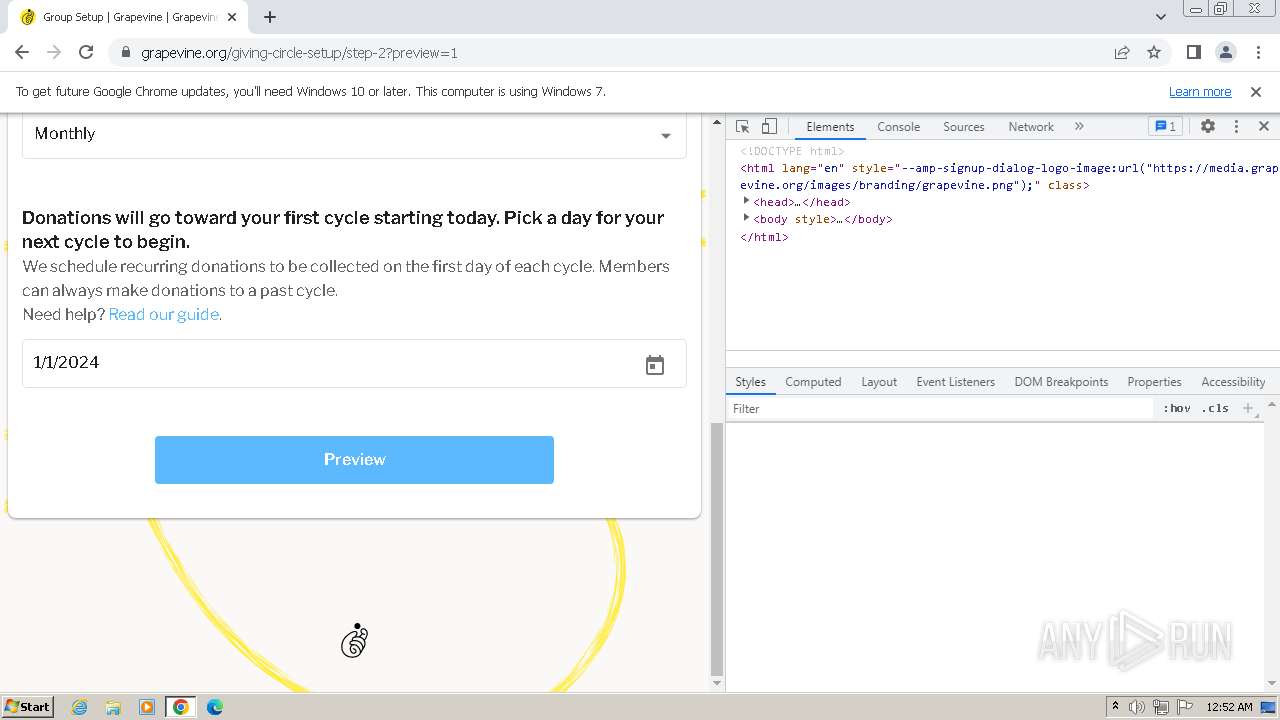Open a new browser tab
The height and width of the screenshot is (720, 1280).
tap(270, 17)
